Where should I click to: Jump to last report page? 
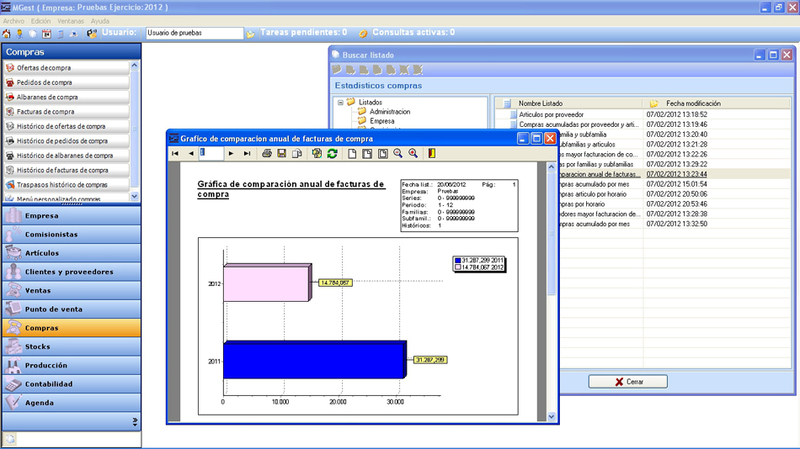[247, 154]
